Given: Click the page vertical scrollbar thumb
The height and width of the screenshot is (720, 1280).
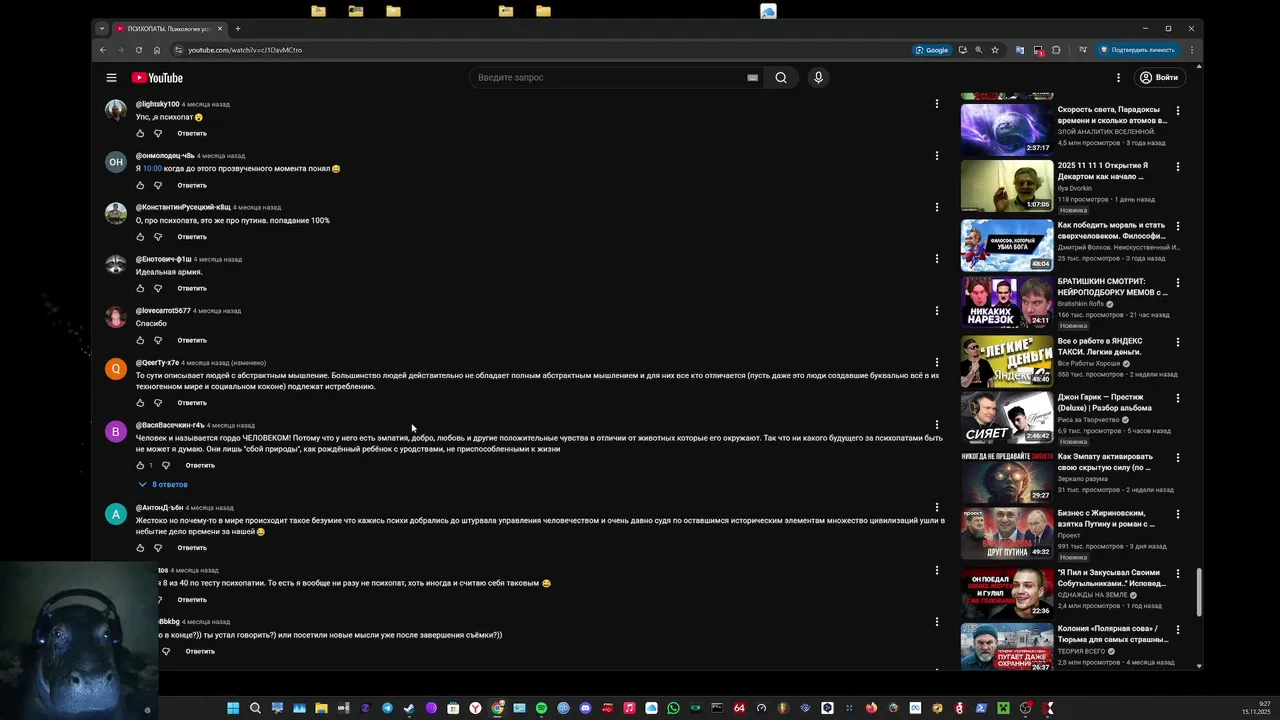Looking at the screenshot, I should coord(1199,592).
